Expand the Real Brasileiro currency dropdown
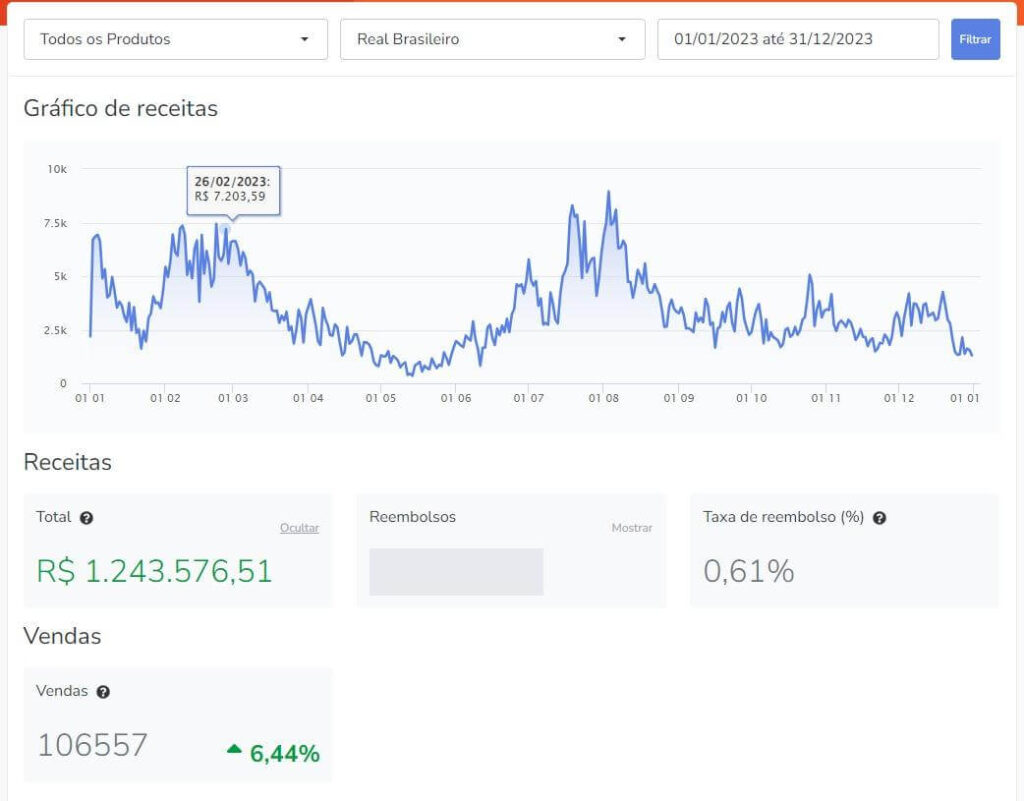 [x=492, y=40]
